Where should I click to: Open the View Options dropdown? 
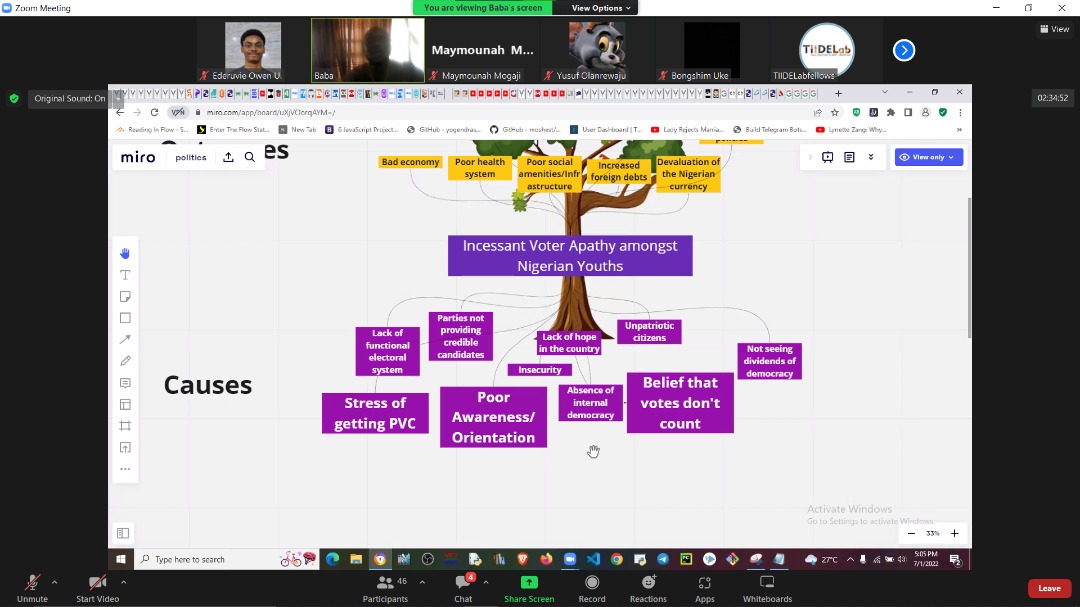[600, 8]
